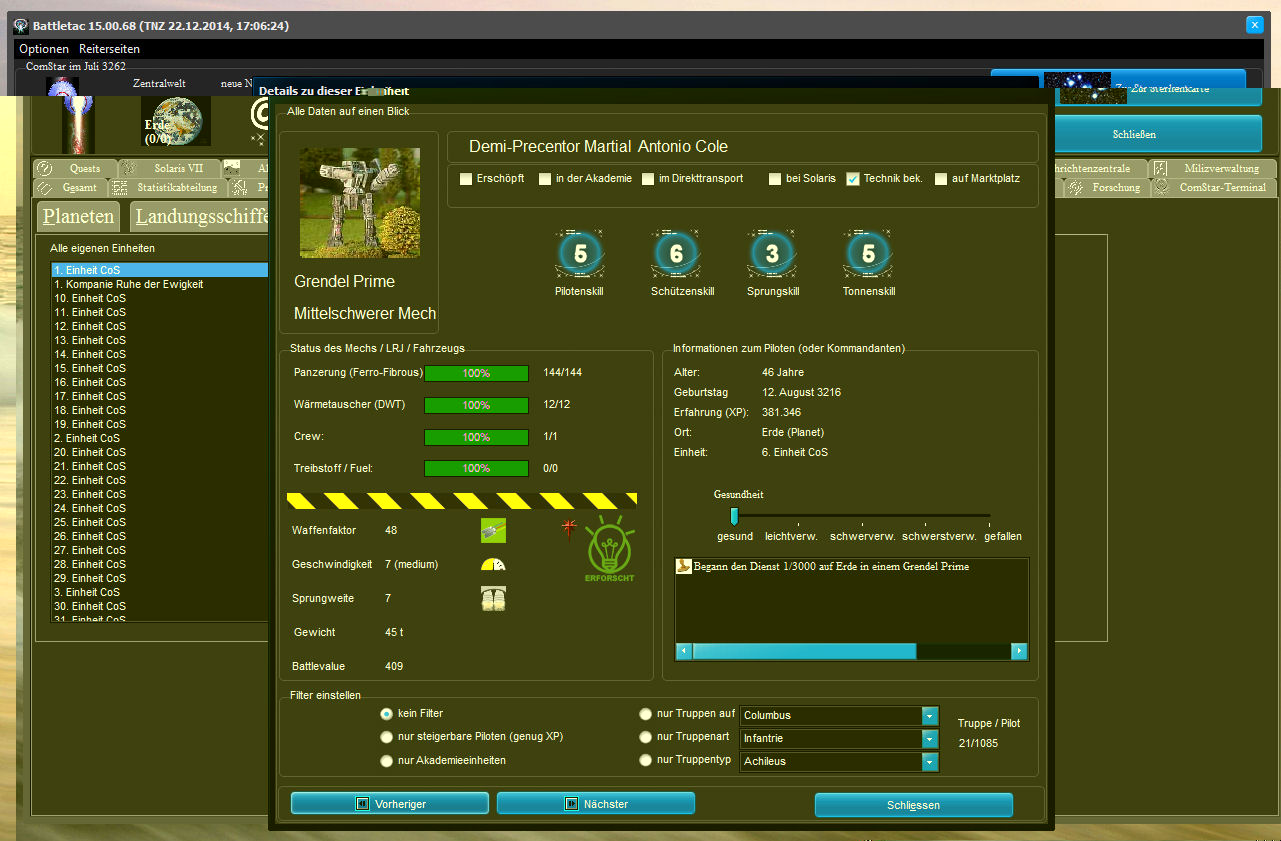1281x841 pixels.
Task: Click the green Erforscht lightbulb icon
Action: [609, 549]
